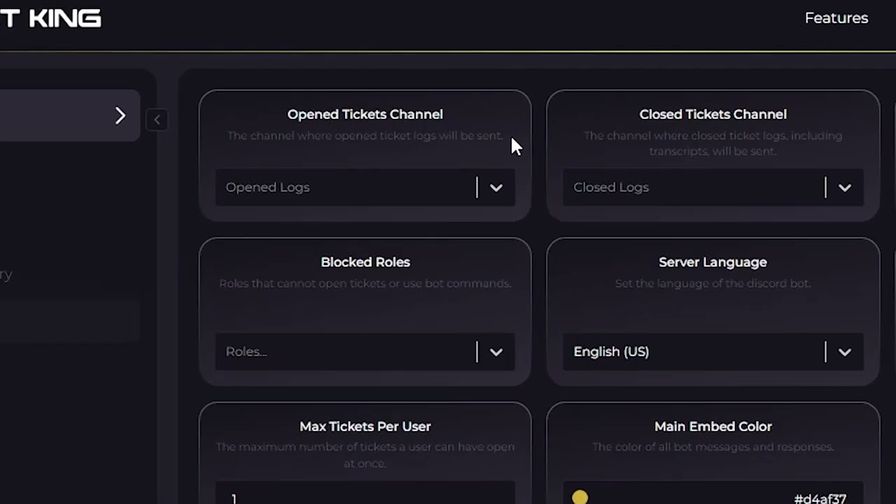Click the #d4af37 hex color value
Image resolution: width=896 pixels, height=504 pixels.
(820, 498)
